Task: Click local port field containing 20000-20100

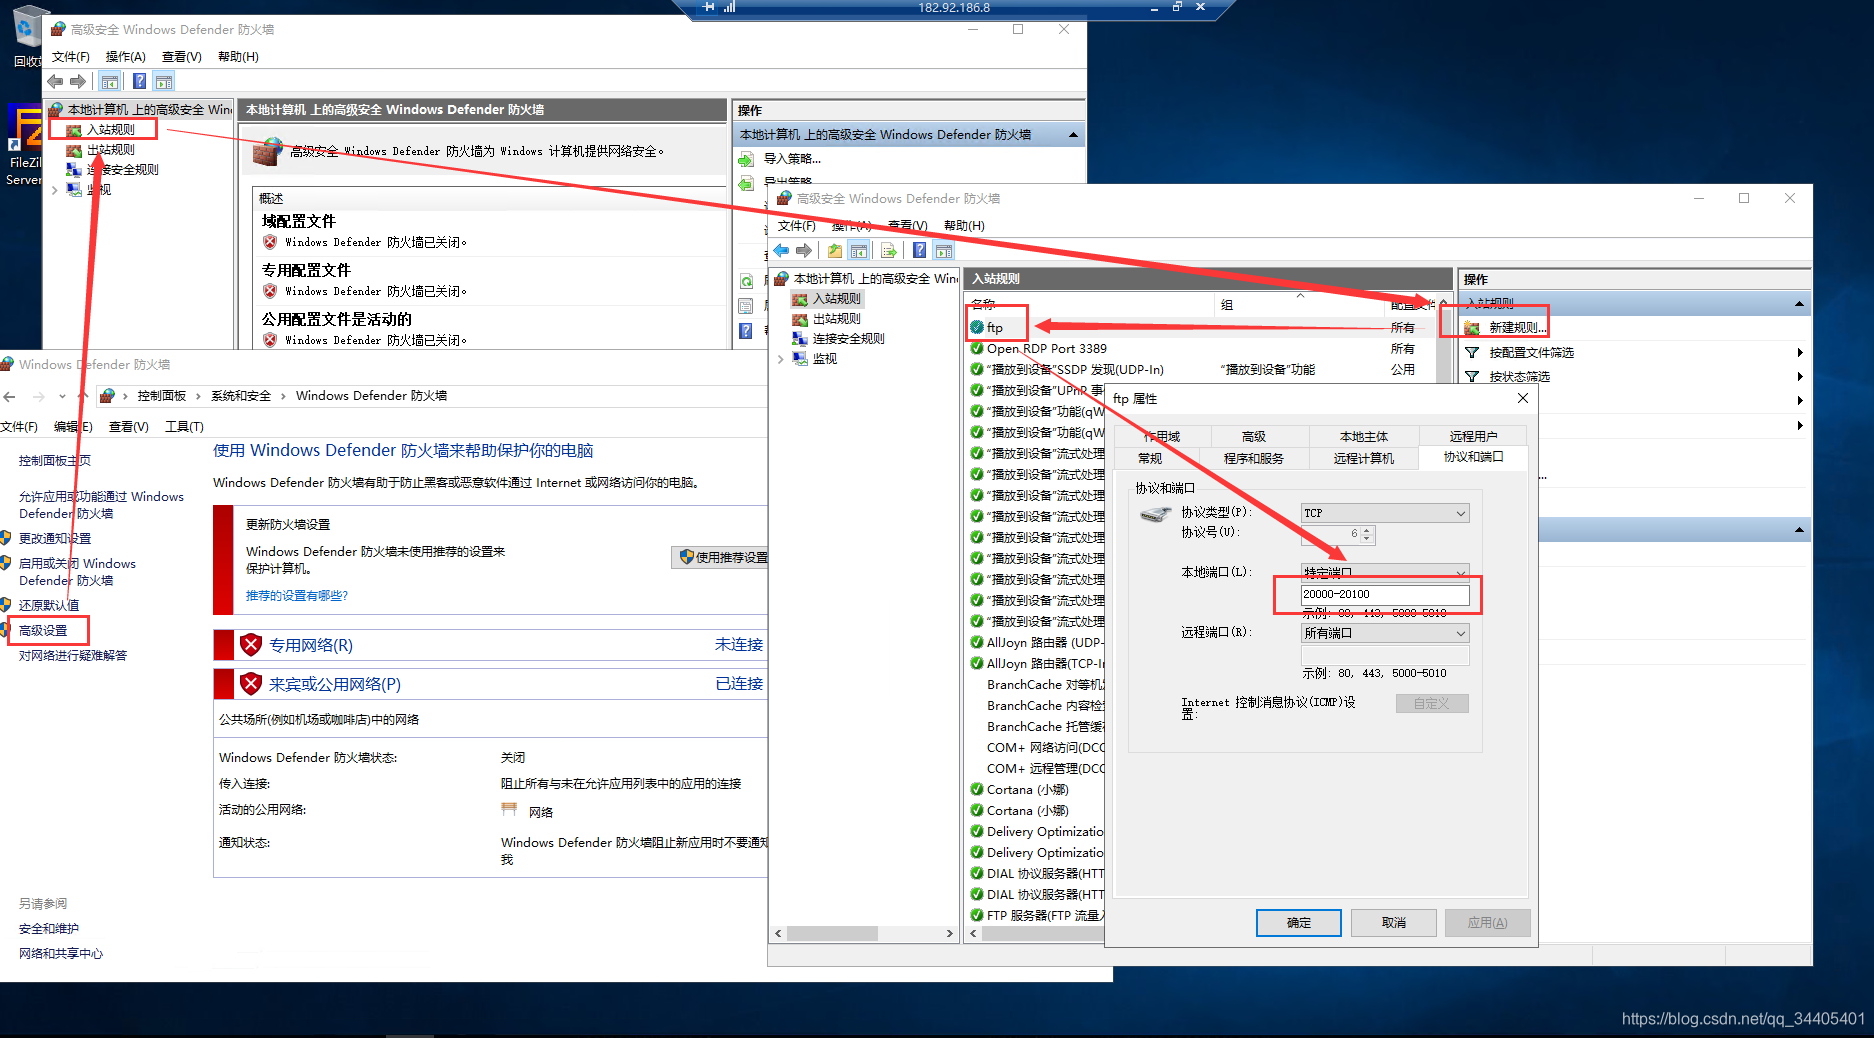Action: [x=1385, y=594]
